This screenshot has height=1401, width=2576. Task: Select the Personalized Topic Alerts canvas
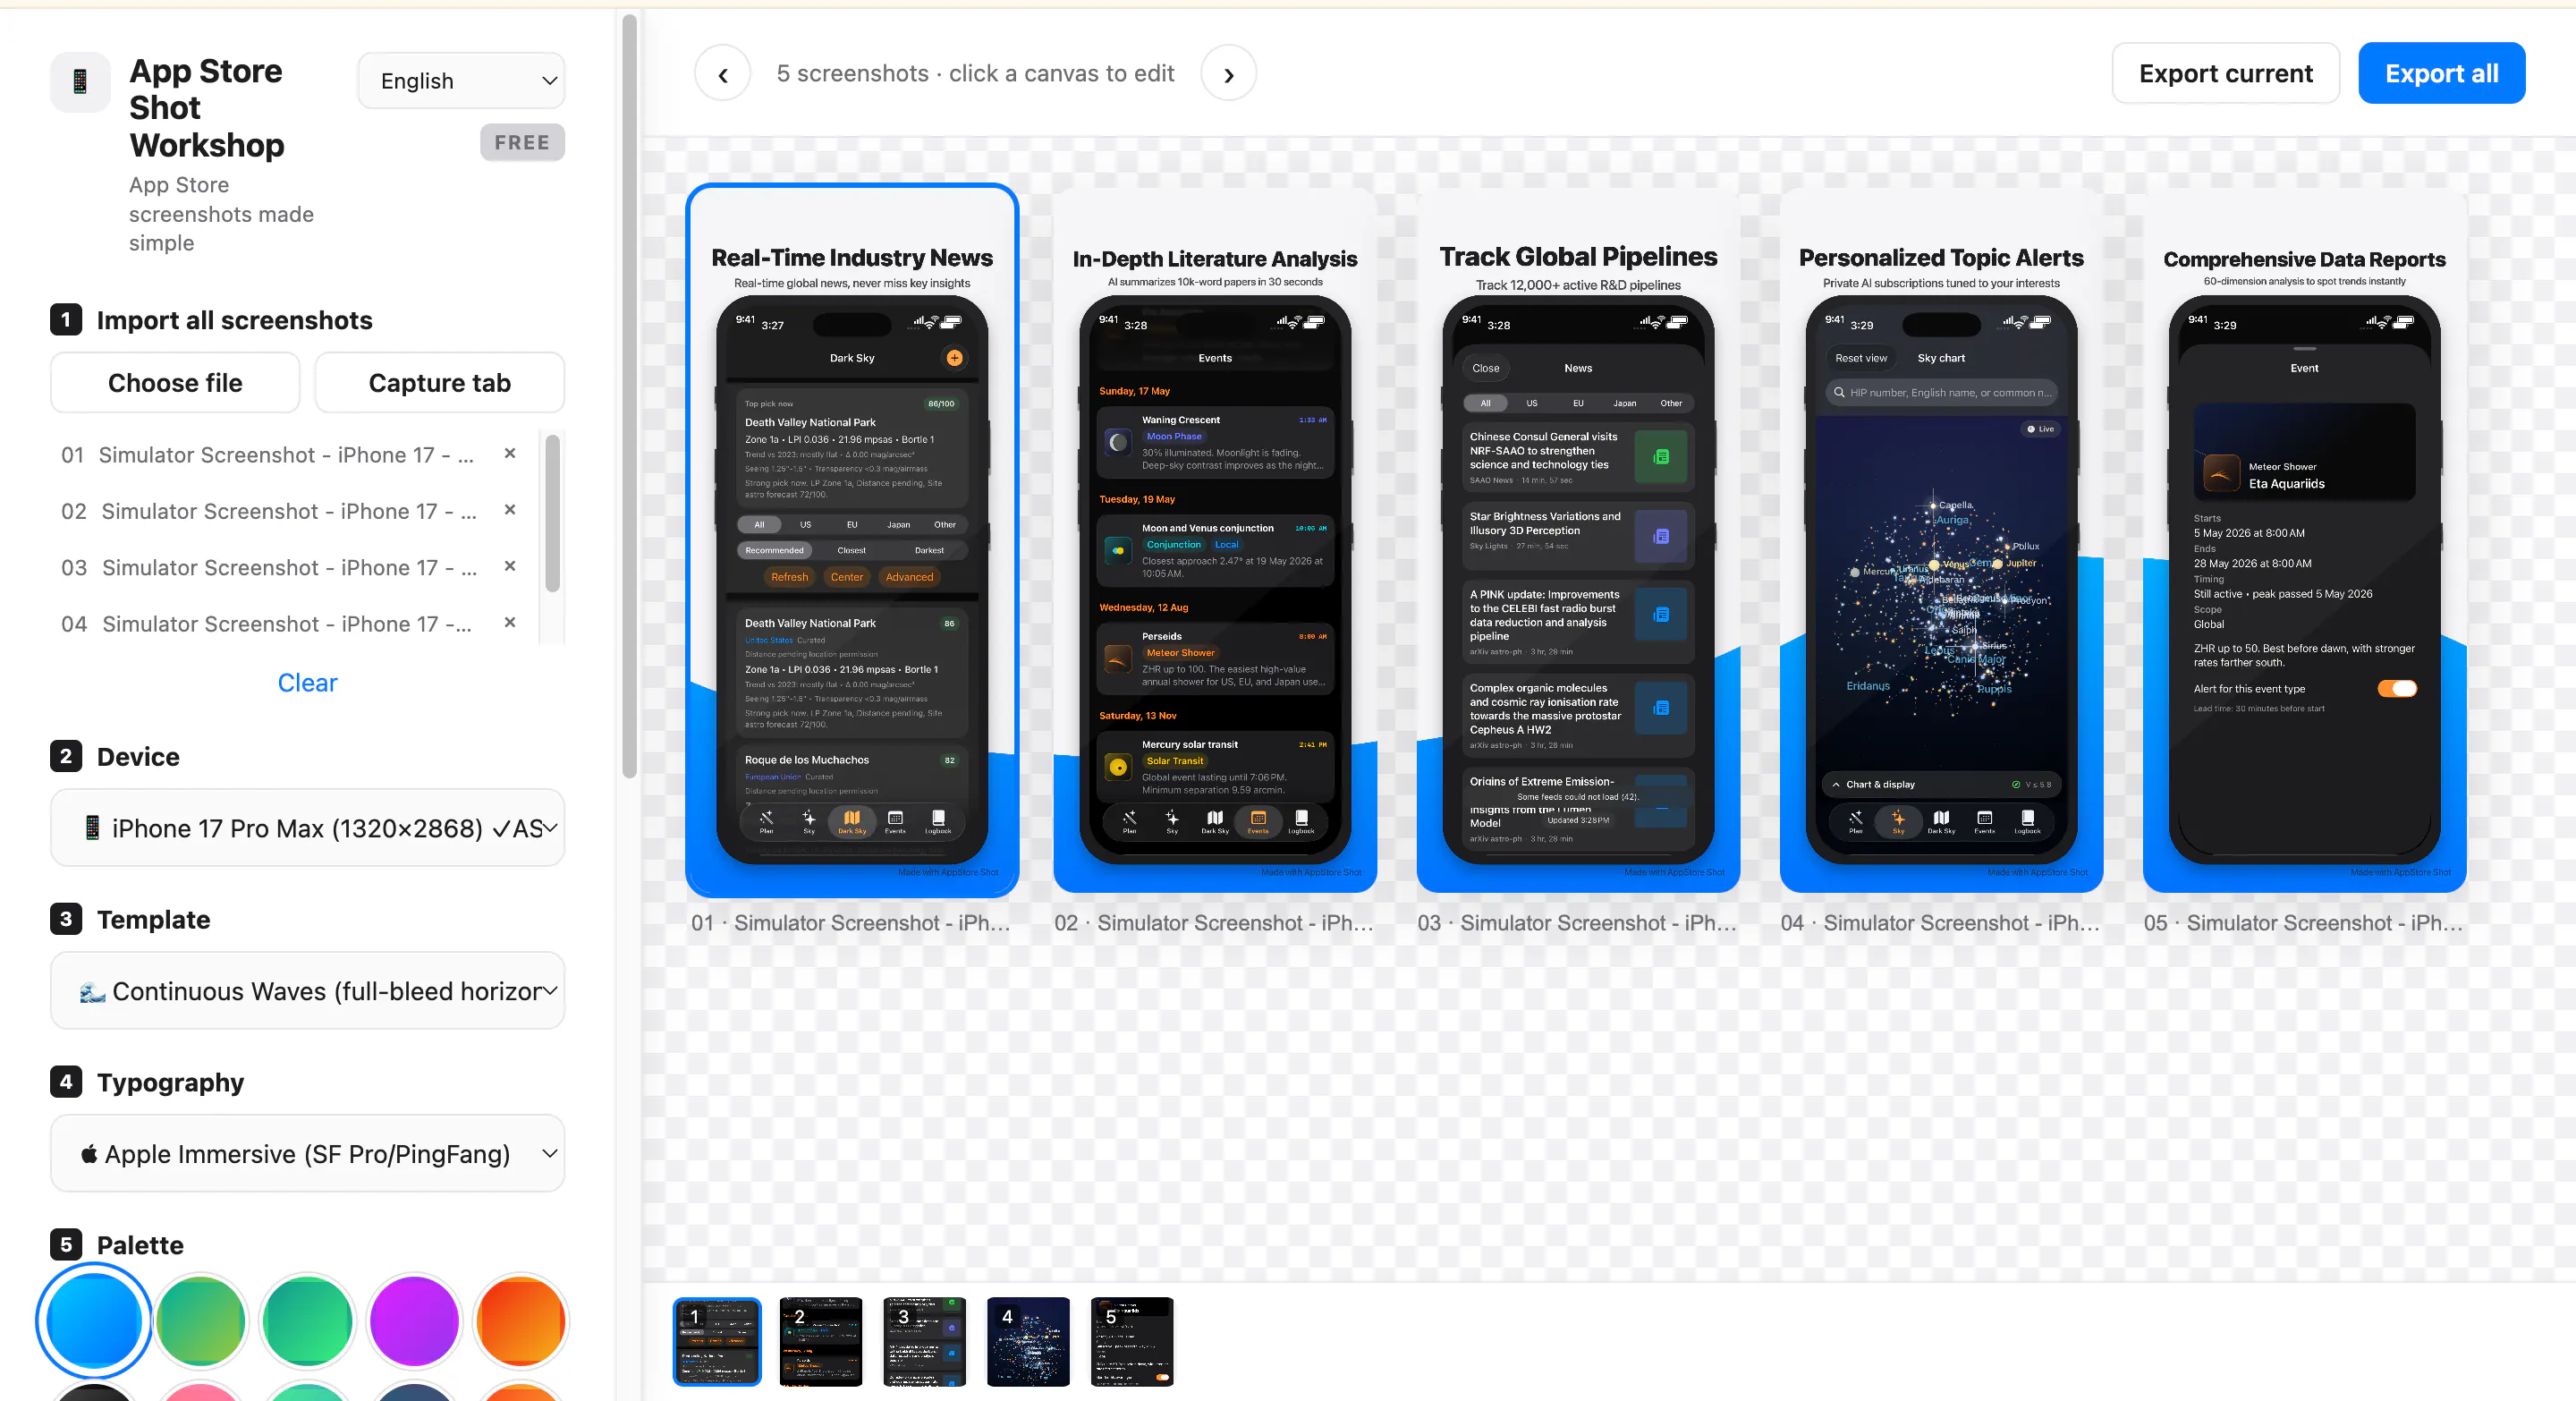[x=1941, y=540]
